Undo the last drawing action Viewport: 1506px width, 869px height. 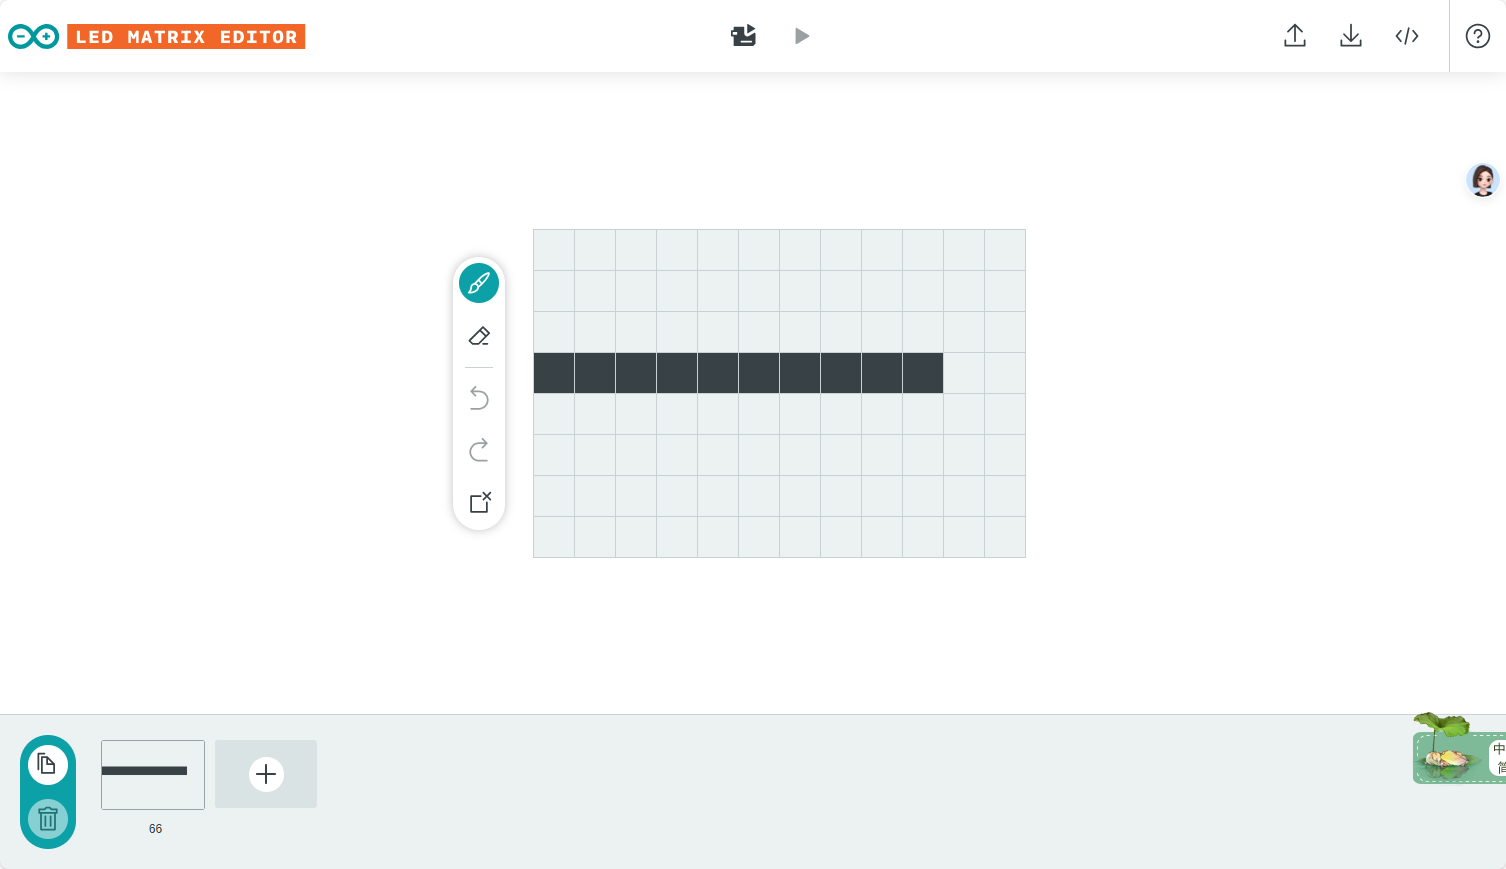[x=479, y=399]
